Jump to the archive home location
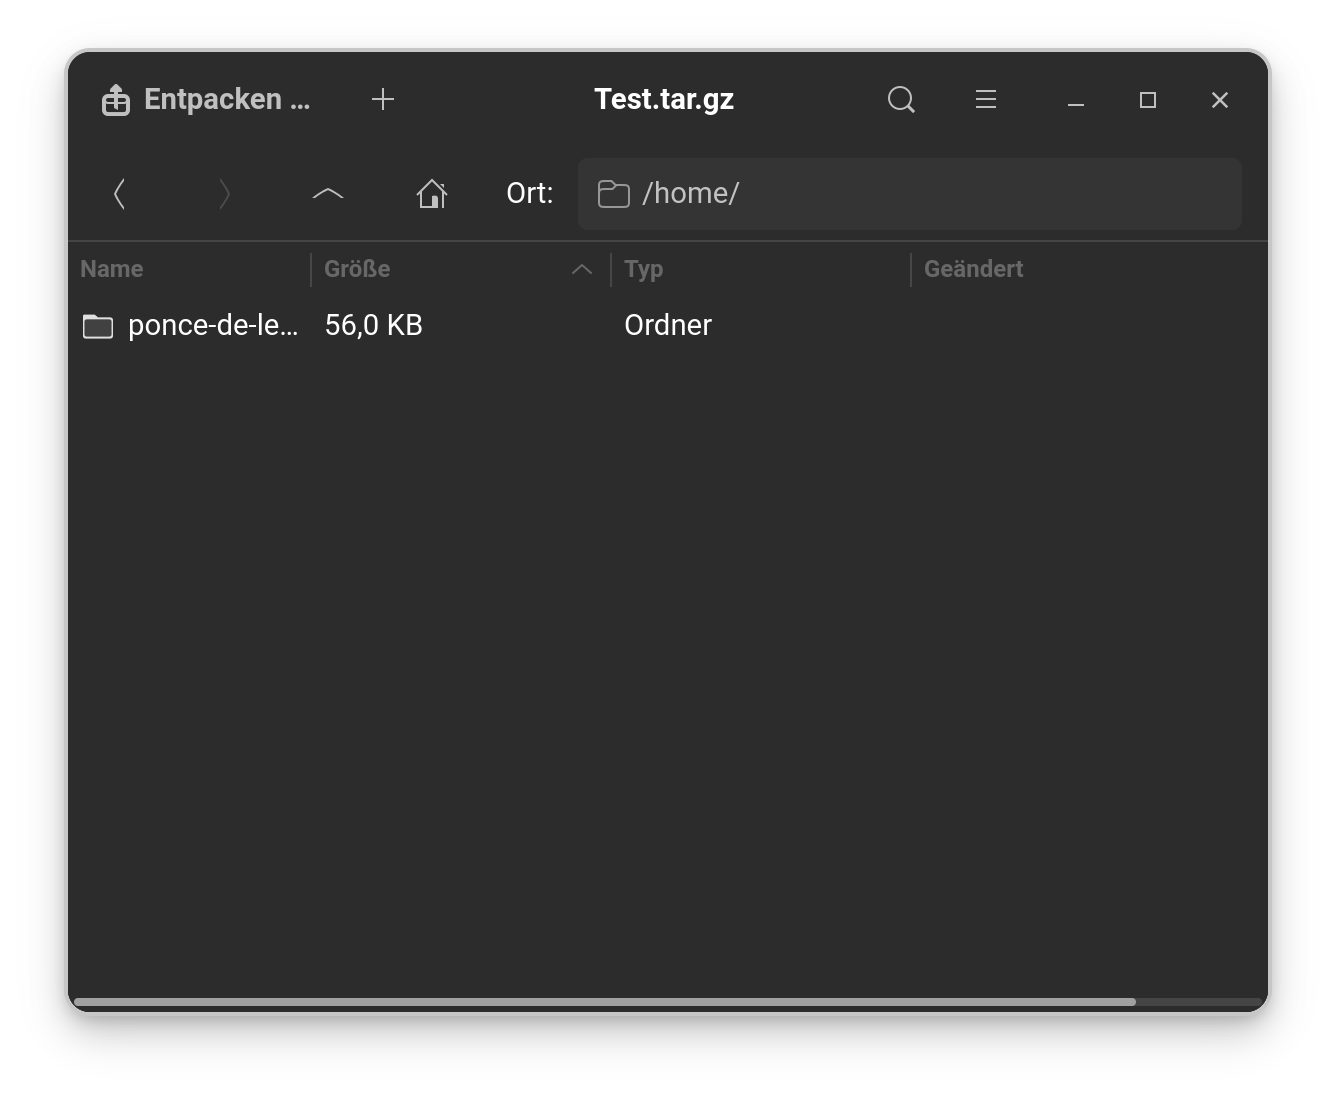This screenshot has height=1096, width=1336. (x=432, y=194)
